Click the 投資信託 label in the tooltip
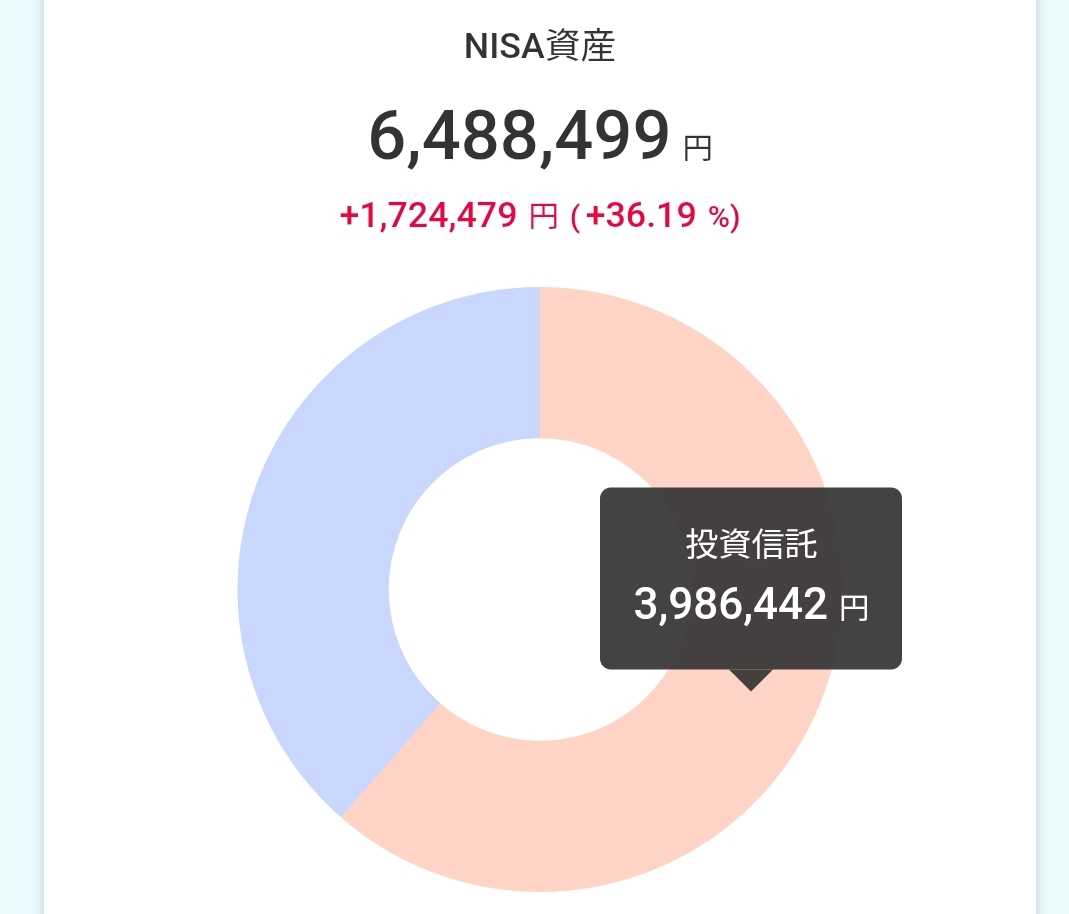The height and width of the screenshot is (914, 1069). tap(751, 544)
